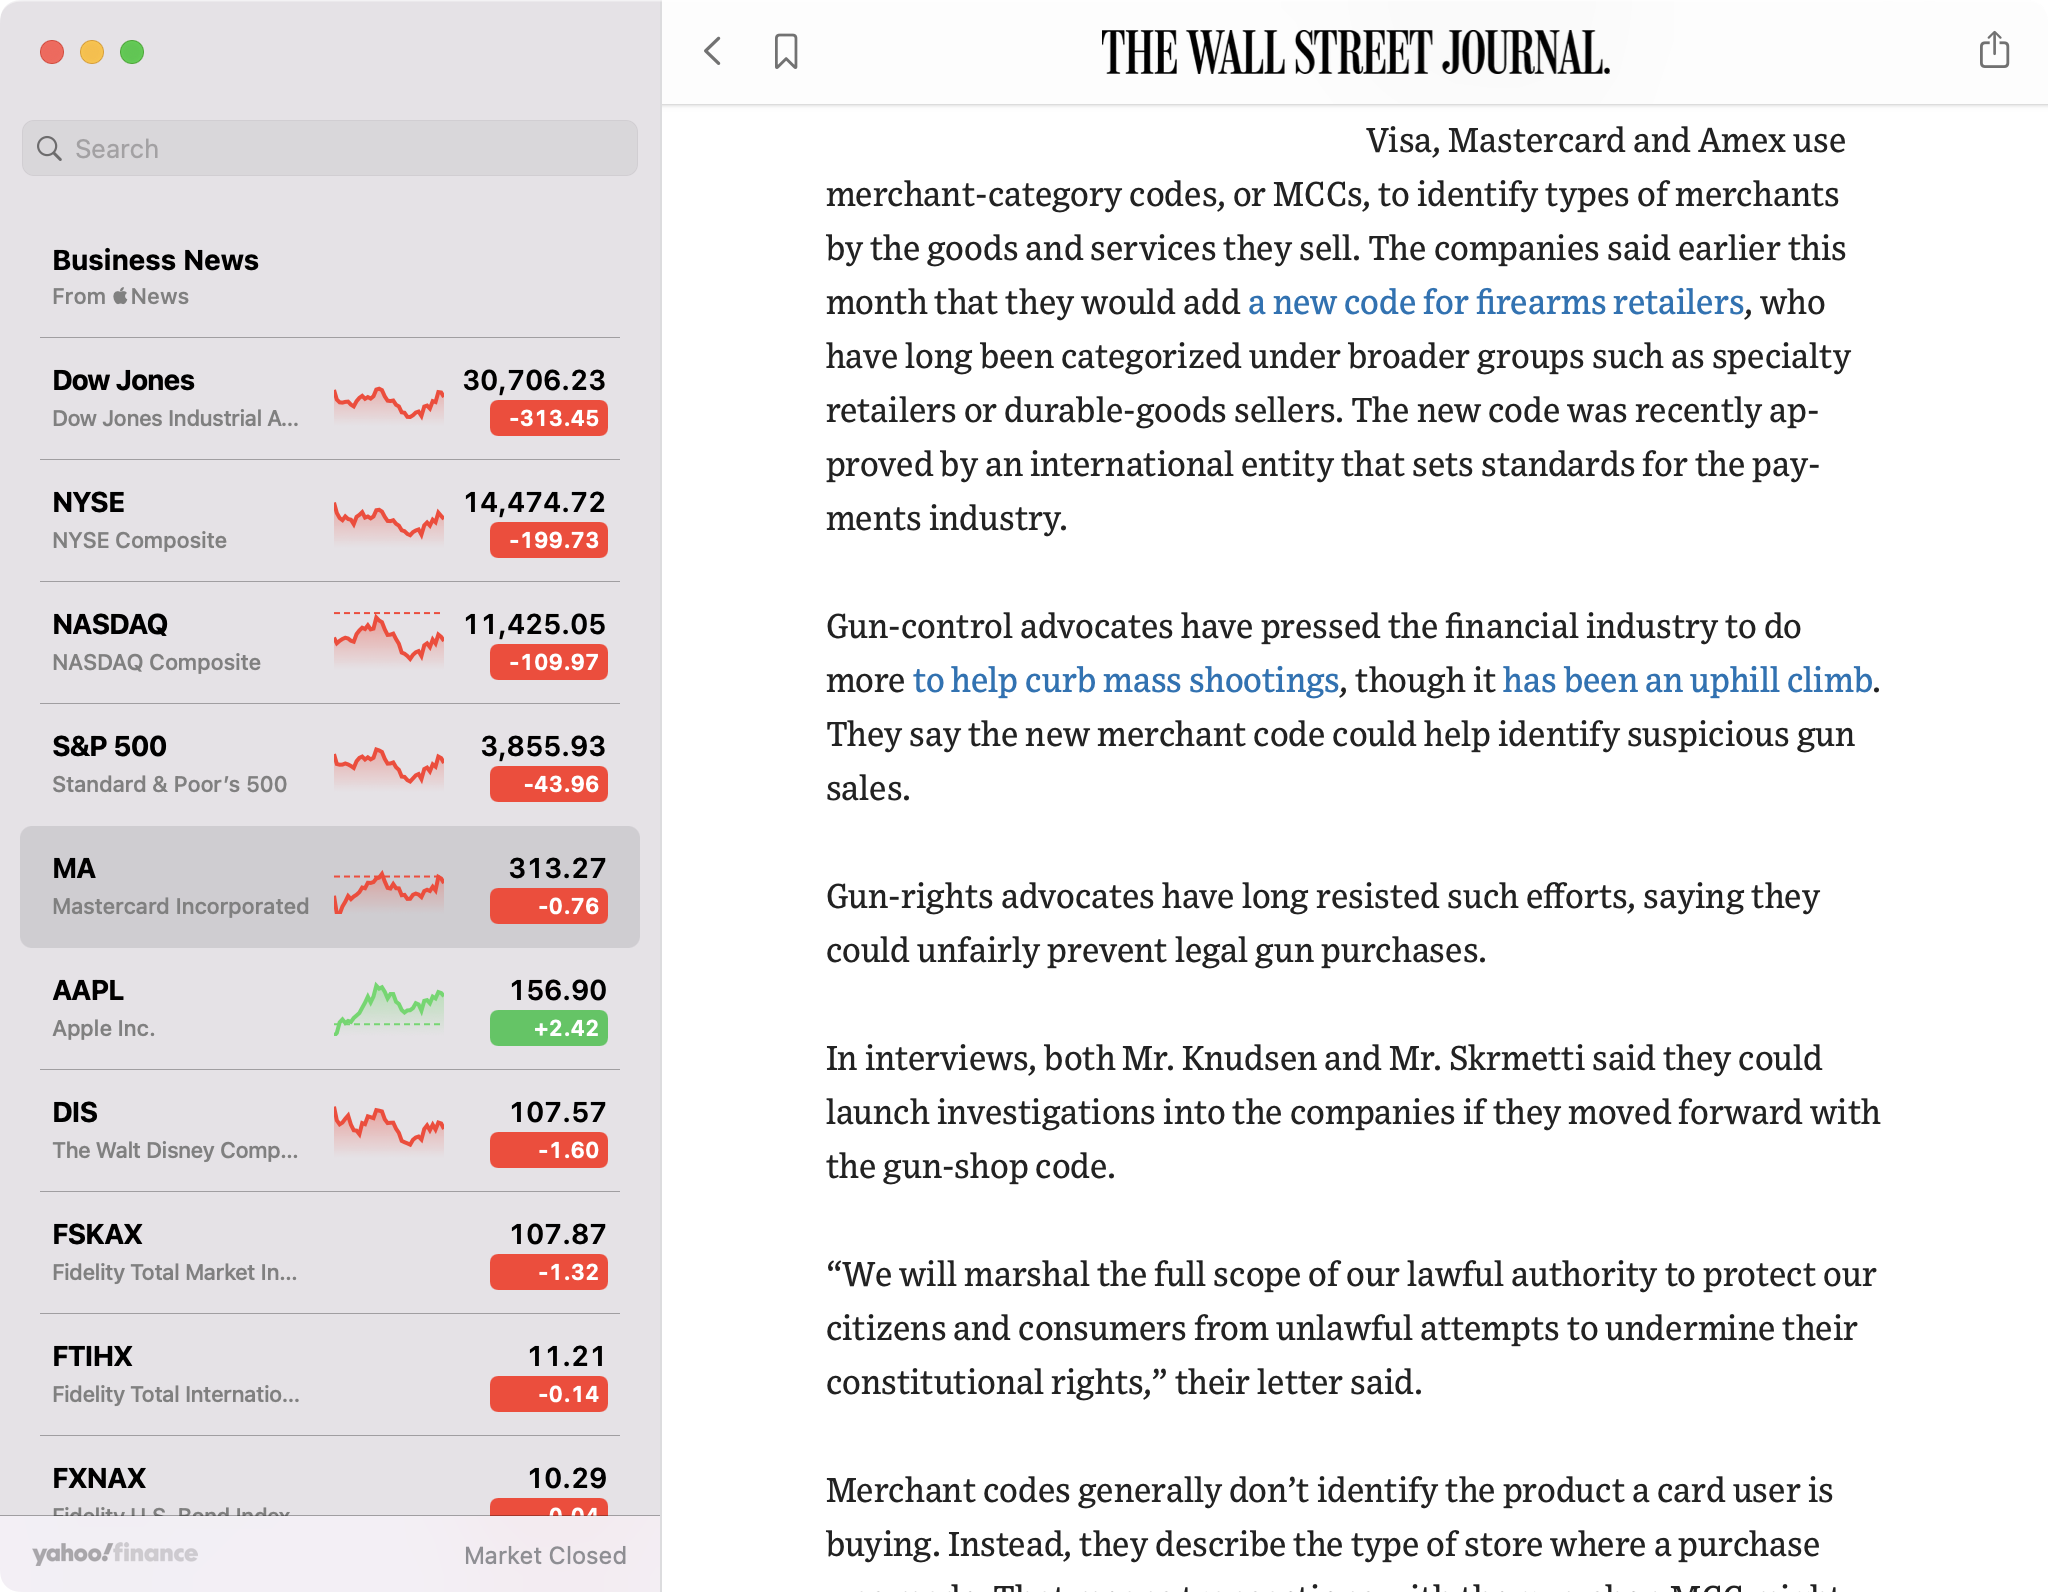The image size is (2048, 1592).
Task: Click the NASDAQ sparkline chart
Action: pyautogui.click(x=389, y=639)
